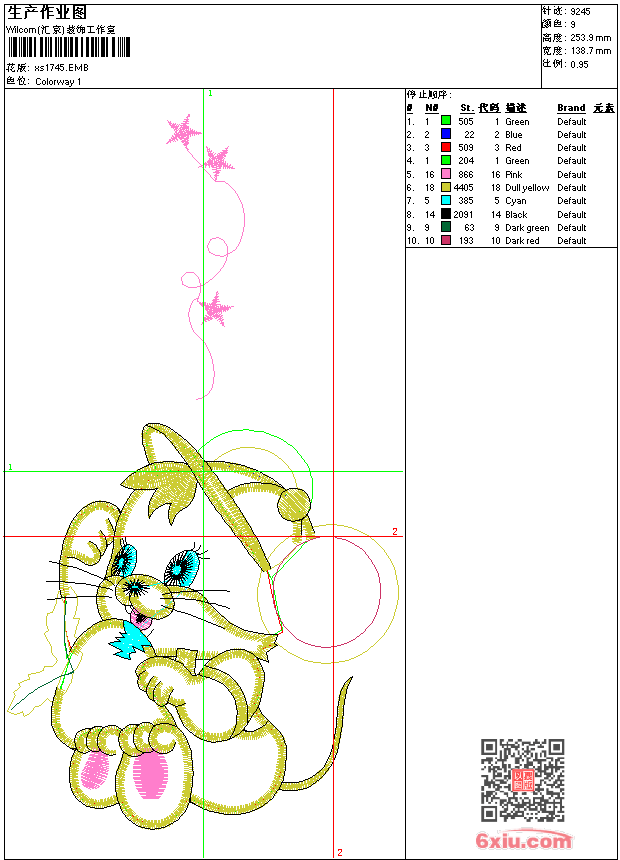Screen dimensions: 620x860
Task: Select the stitch count 509
Action: [x=466, y=148]
